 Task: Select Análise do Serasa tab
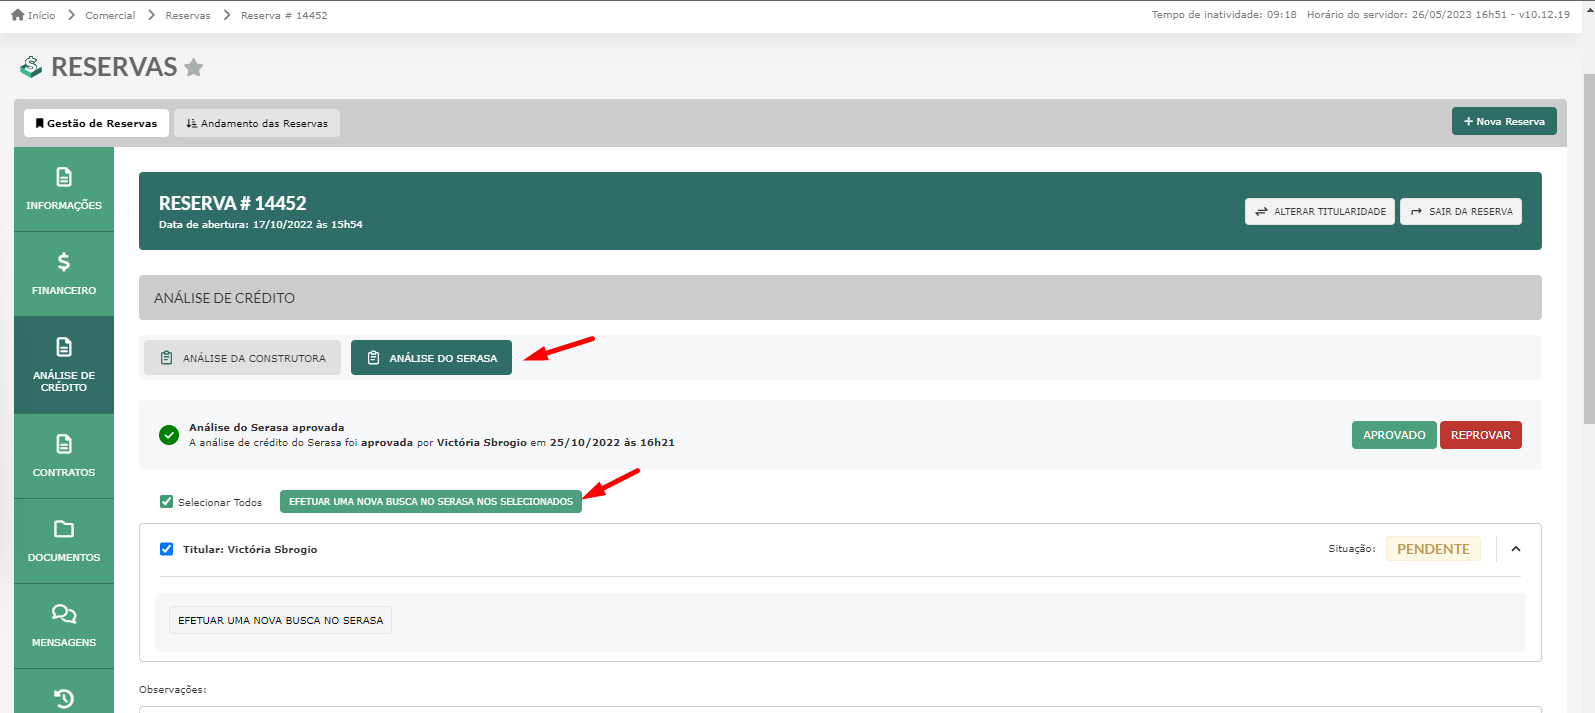tap(431, 358)
